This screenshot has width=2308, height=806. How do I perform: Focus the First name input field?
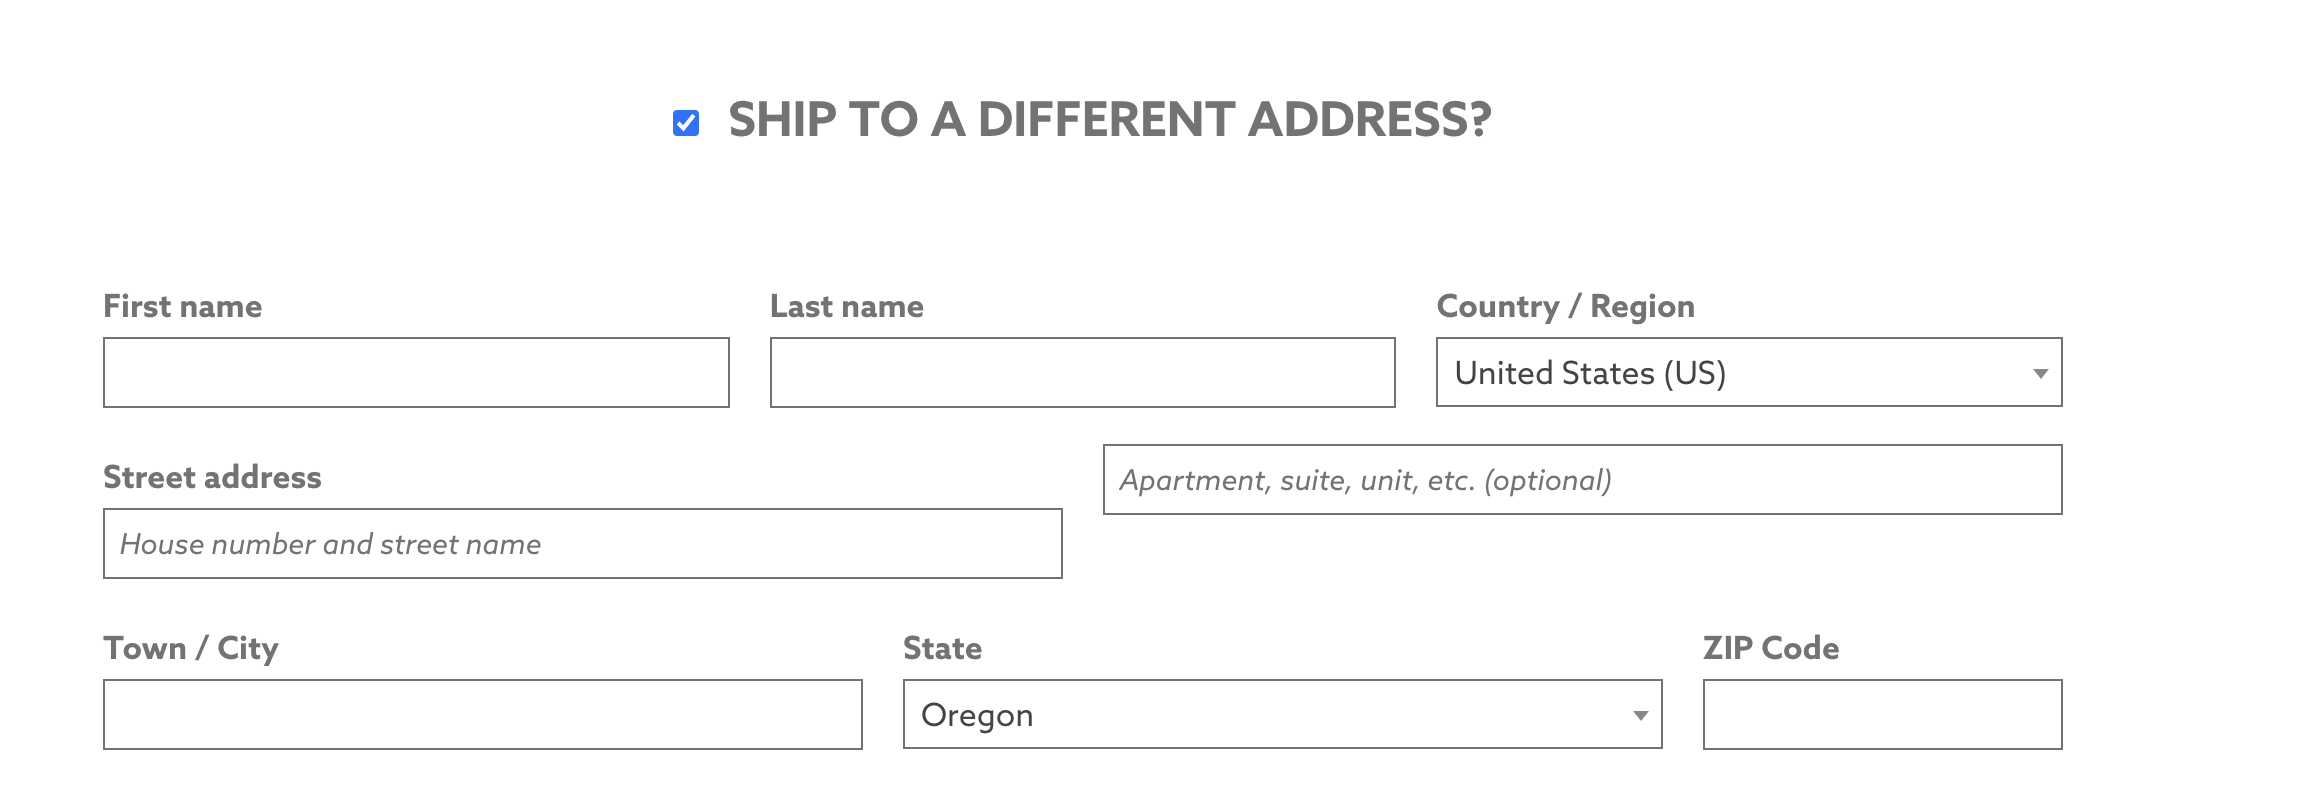click(416, 373)
